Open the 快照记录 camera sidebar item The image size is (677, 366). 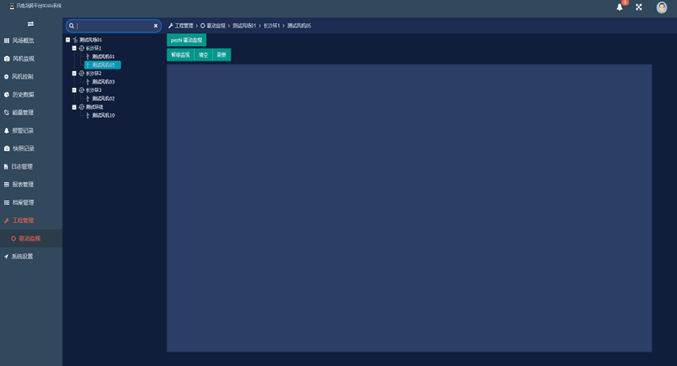(19, 148)
